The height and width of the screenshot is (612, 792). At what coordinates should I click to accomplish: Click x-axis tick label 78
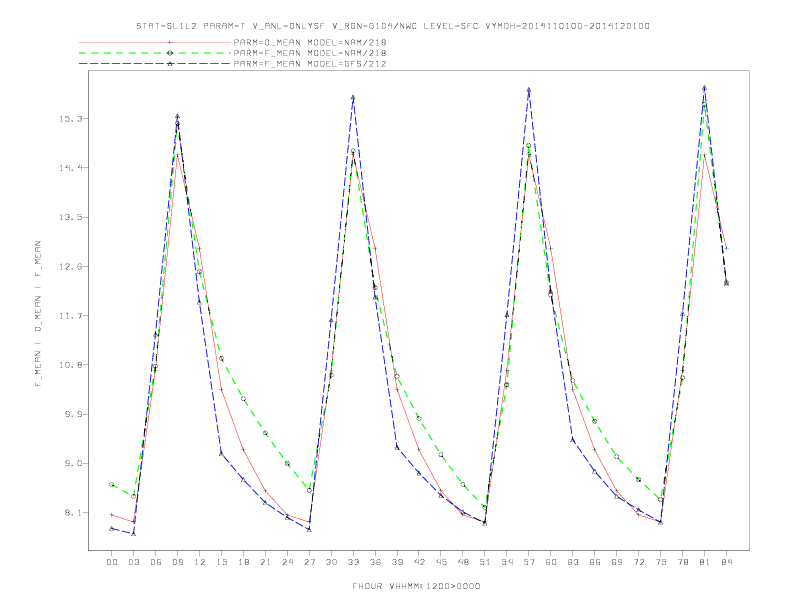(x=683, y=562)
